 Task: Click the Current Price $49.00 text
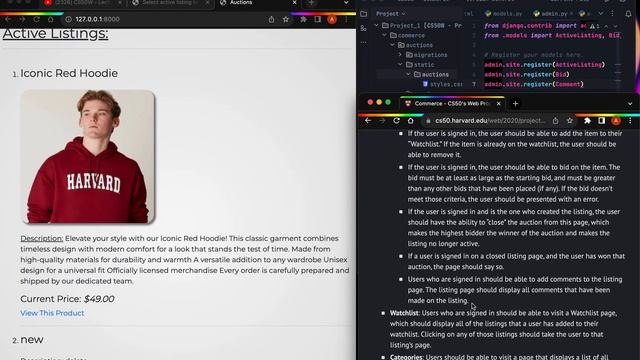pos(67,299)
